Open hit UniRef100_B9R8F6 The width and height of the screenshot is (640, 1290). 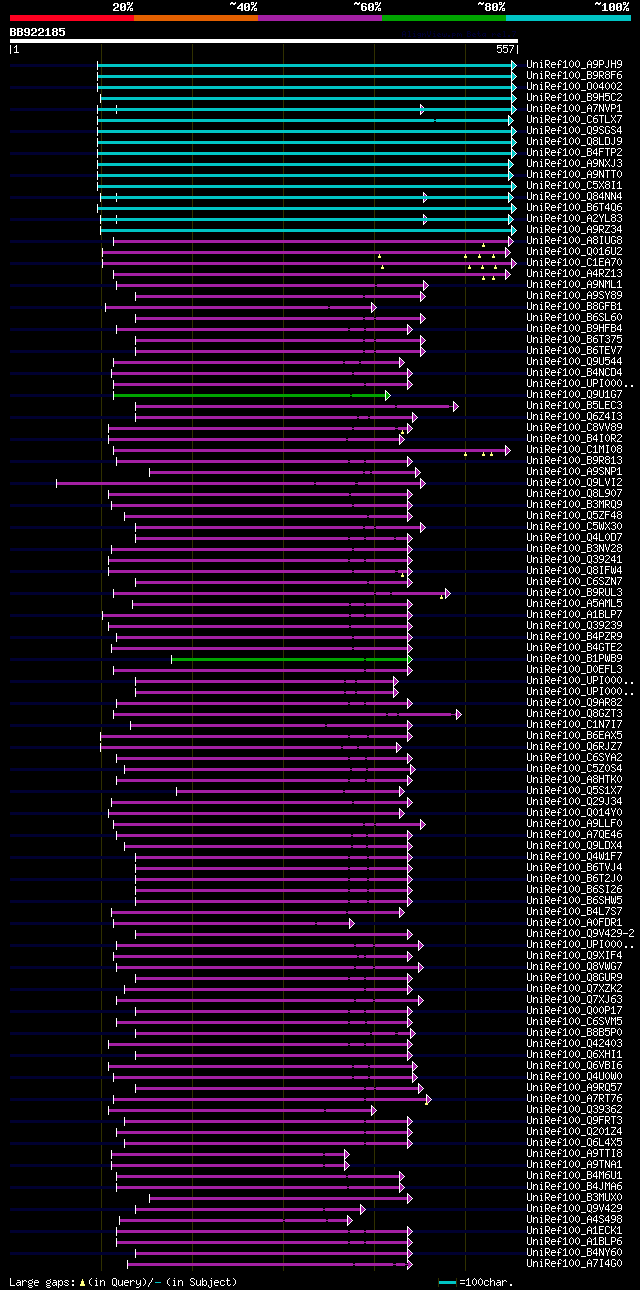coord(574,76)
